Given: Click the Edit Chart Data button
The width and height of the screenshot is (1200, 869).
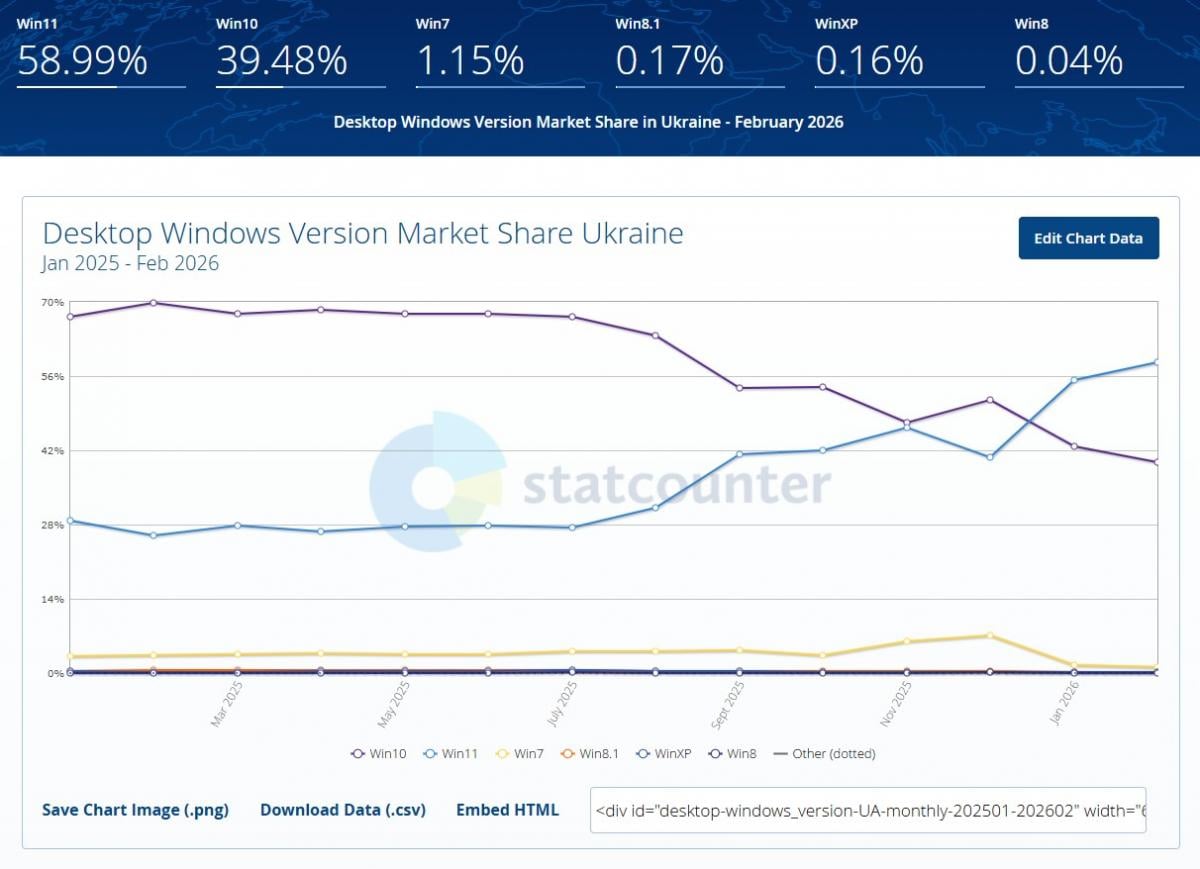Looking at the screenshot, I should 1088,238.
